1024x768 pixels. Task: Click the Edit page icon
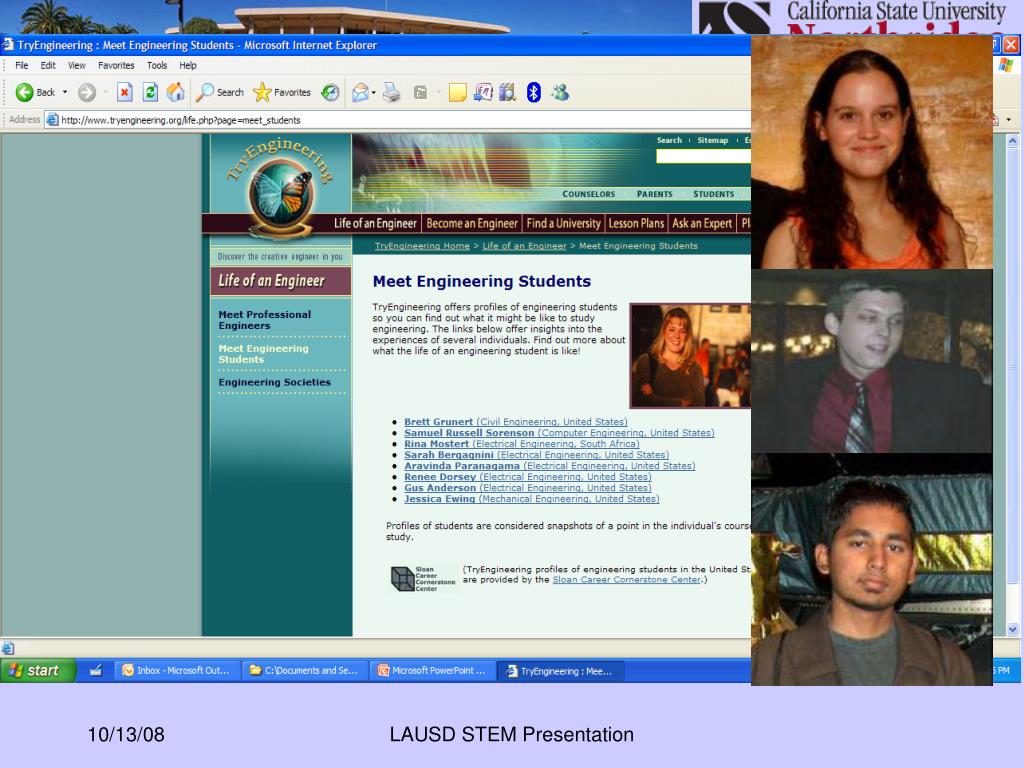pos(421,93)
